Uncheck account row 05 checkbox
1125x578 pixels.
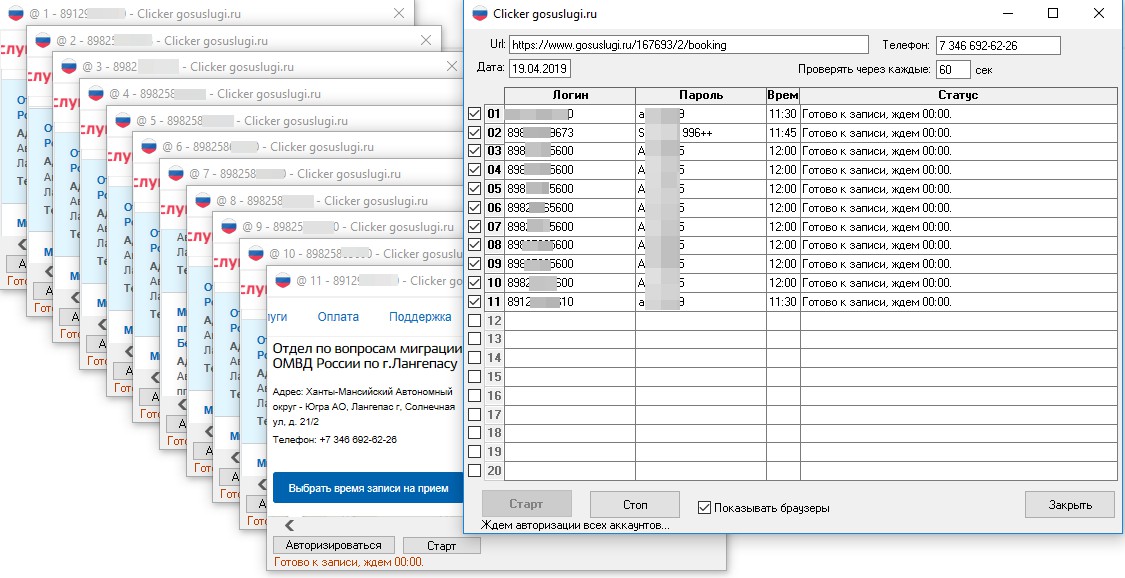pyautogui.click(x=474, y=189)
